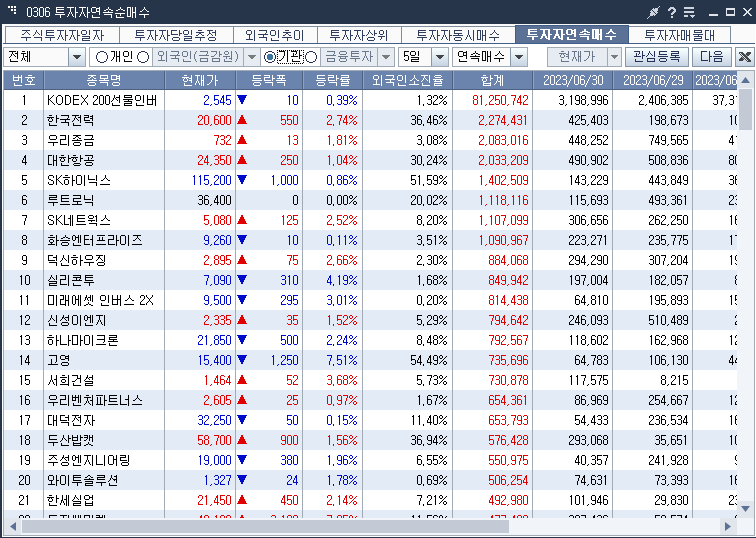Click the horizontal scrollbar thumb
756x538 pixels.
click(265, 526)
